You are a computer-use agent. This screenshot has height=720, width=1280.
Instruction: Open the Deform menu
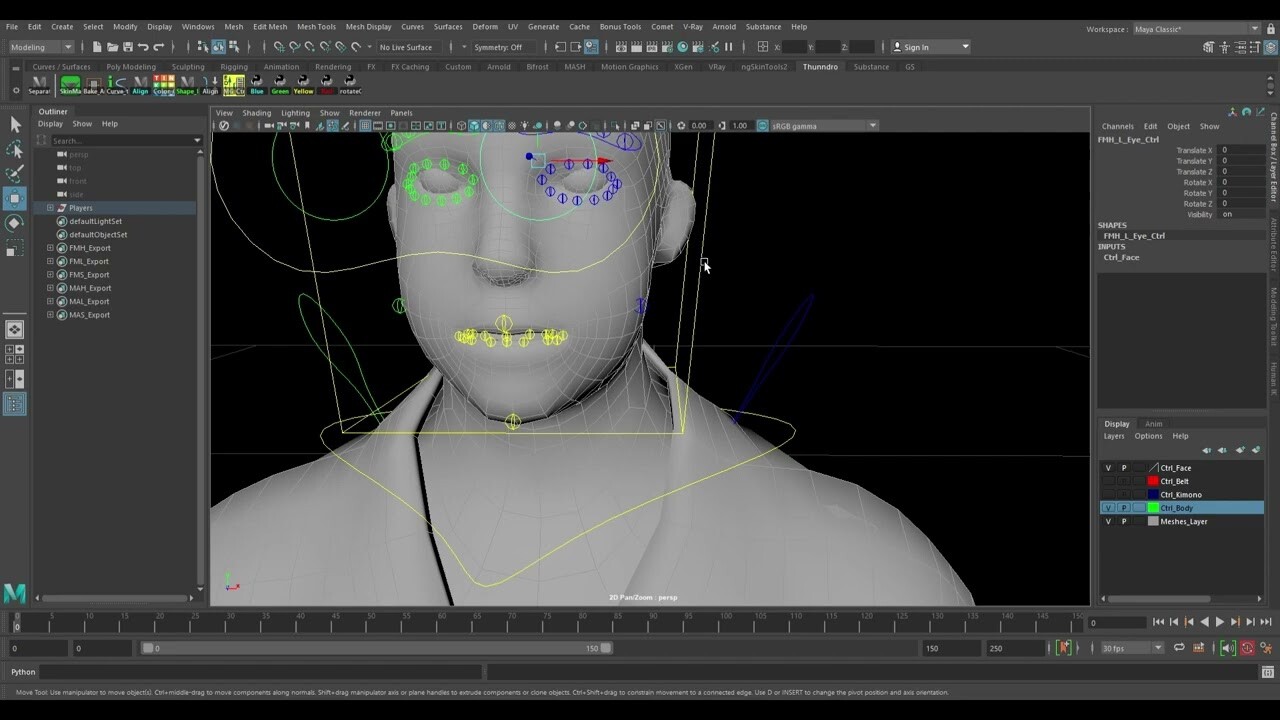[484, 27]
